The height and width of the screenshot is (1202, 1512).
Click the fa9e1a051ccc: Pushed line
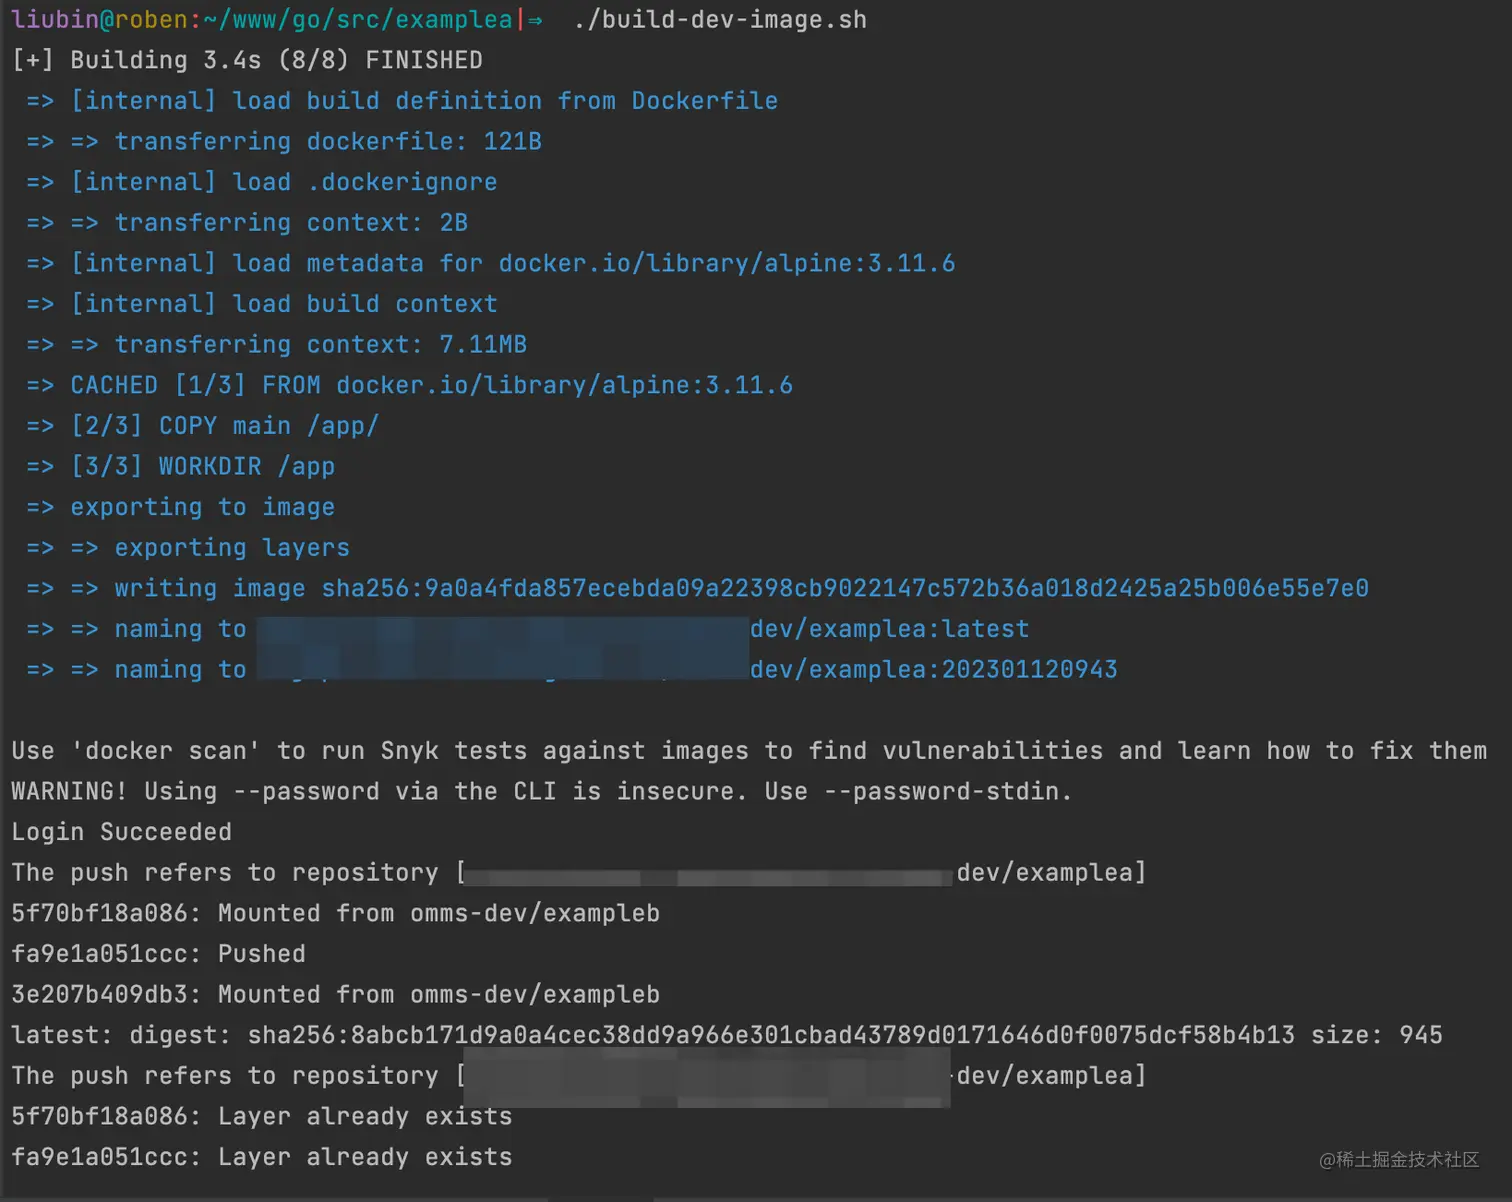158,954
